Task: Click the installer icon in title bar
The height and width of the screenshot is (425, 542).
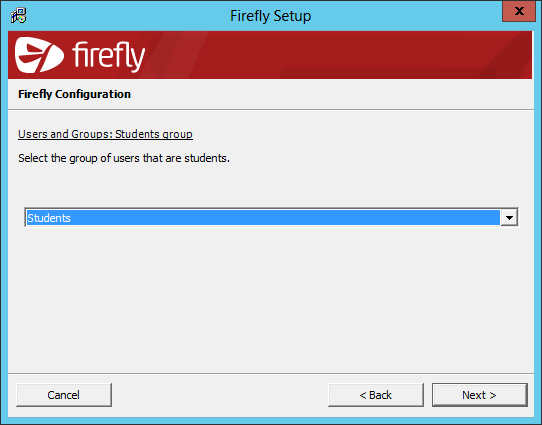Action: [x=18, y=15]
